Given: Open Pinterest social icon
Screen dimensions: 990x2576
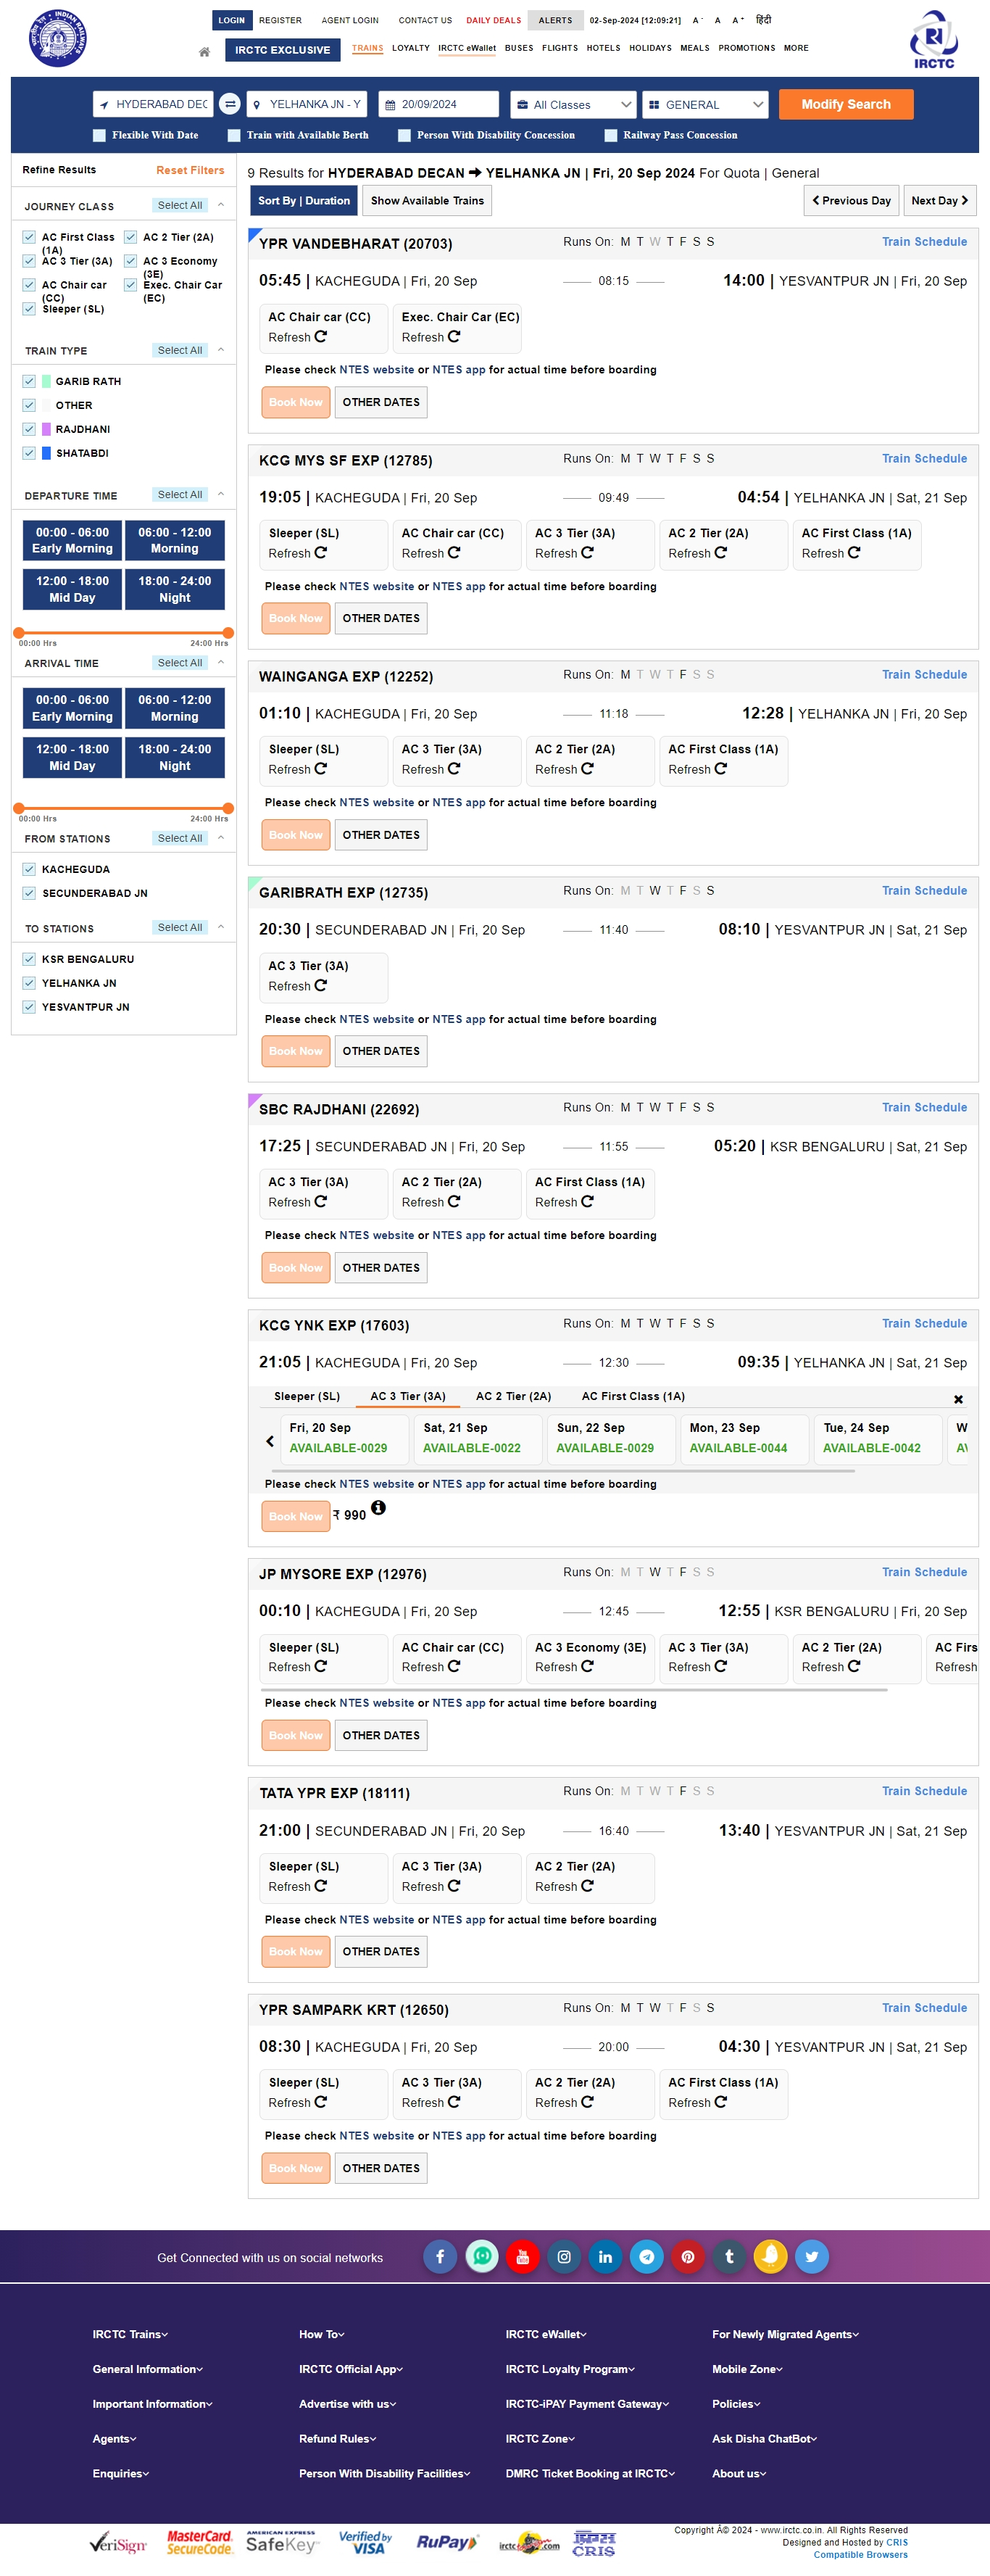Looking at the screenshot, I should 688,2257.
